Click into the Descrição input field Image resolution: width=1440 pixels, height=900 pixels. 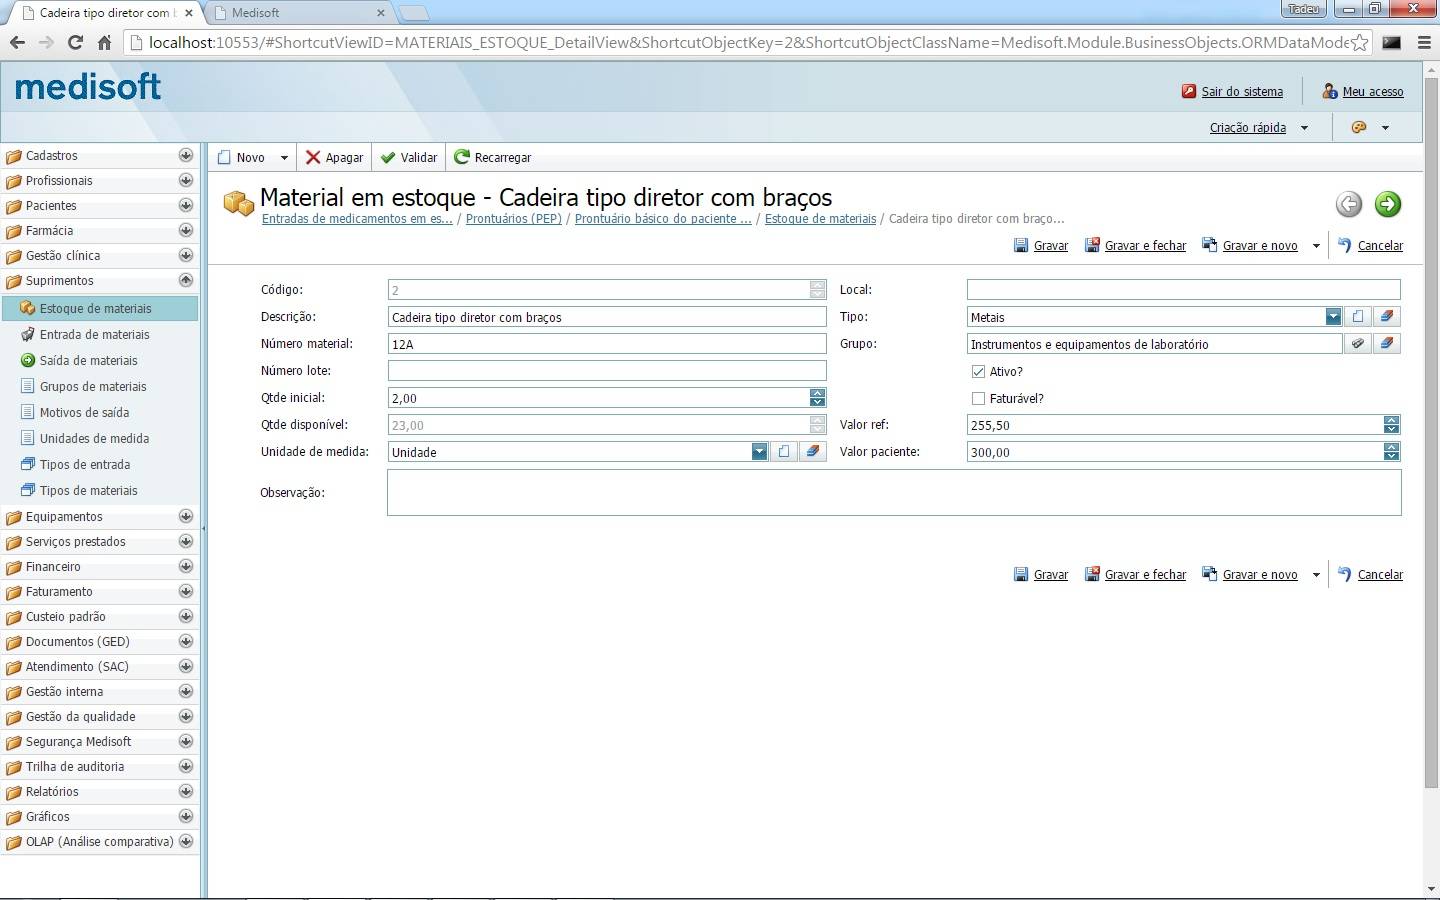(x=607, y=316)
